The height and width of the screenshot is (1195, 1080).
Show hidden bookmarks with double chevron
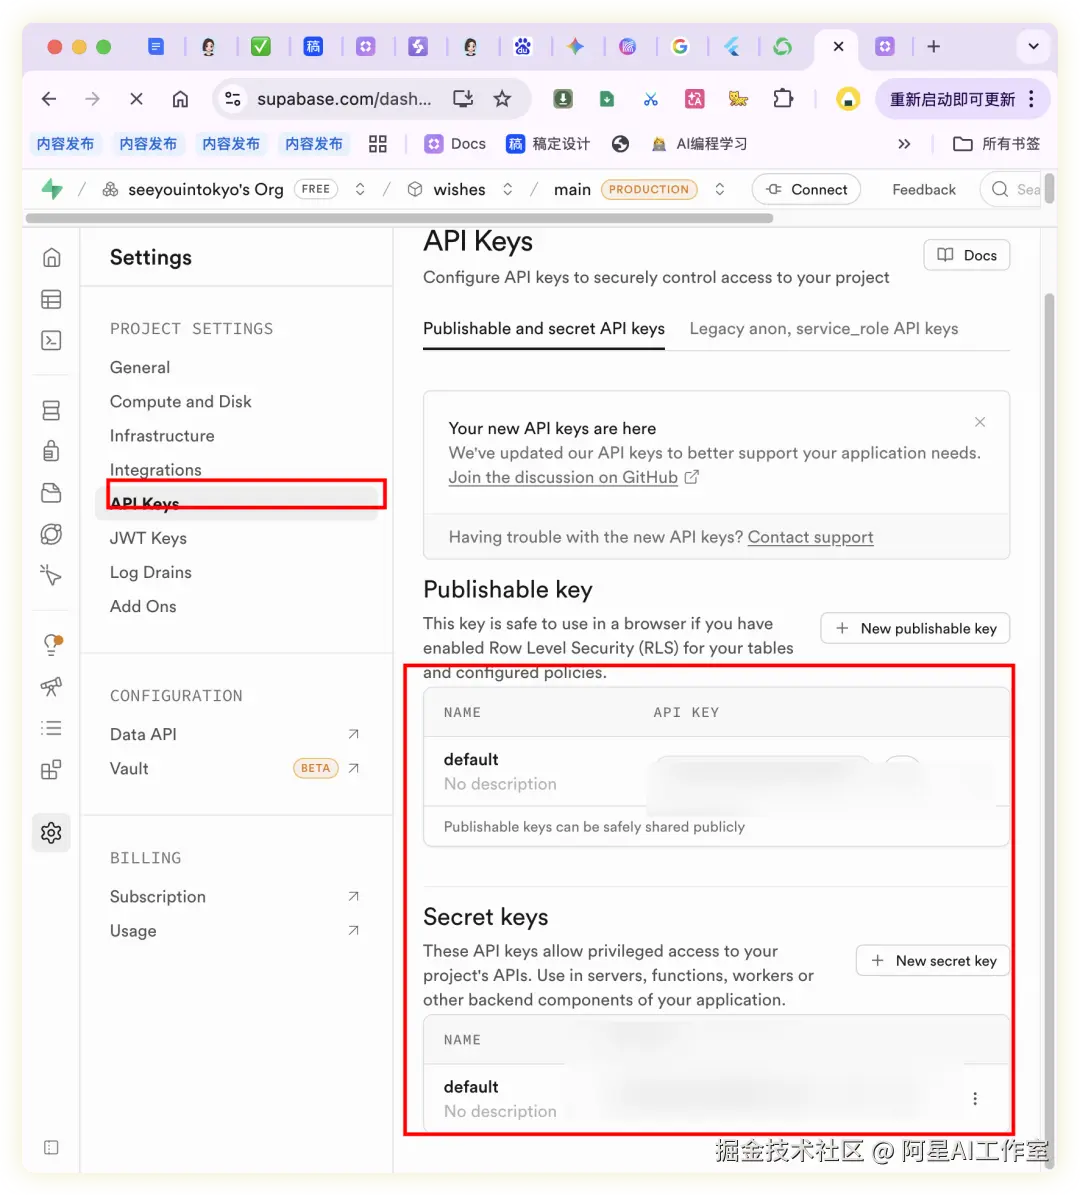(904, 144)
